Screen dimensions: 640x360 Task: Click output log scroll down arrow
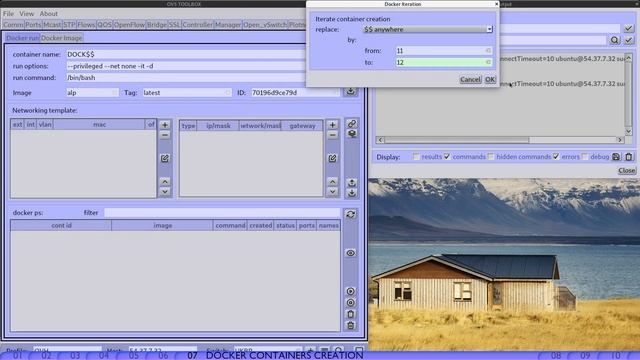[629, 131]
